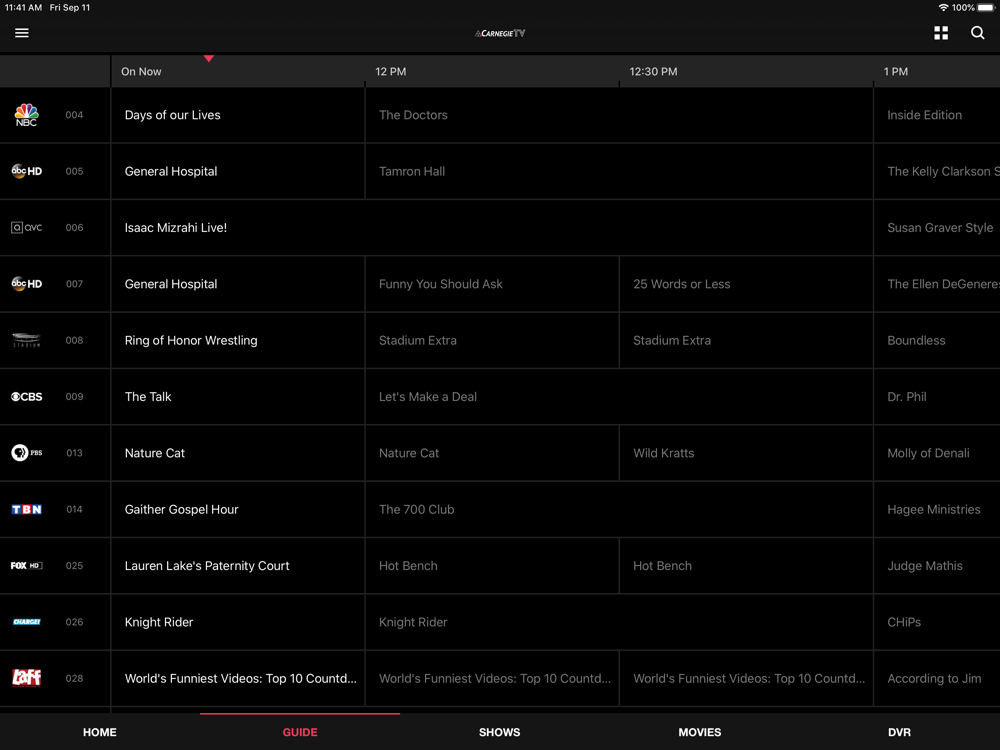The height and width of the screenshot is (750, 1000).
Task: Select Stadium channel 008 logo
Action: tap(27, 340)
